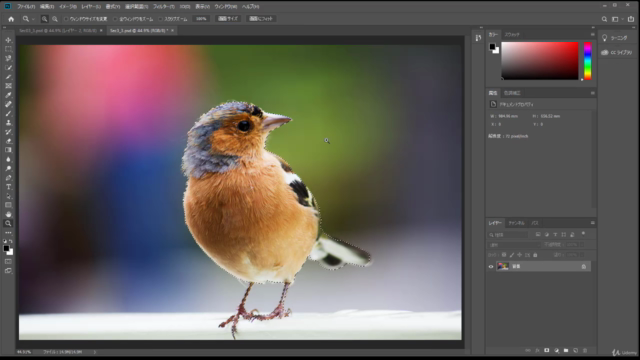The image size is (640, 360).
Task: Click the history panel icon in collapsed dock
Action: tap(478, 38)
